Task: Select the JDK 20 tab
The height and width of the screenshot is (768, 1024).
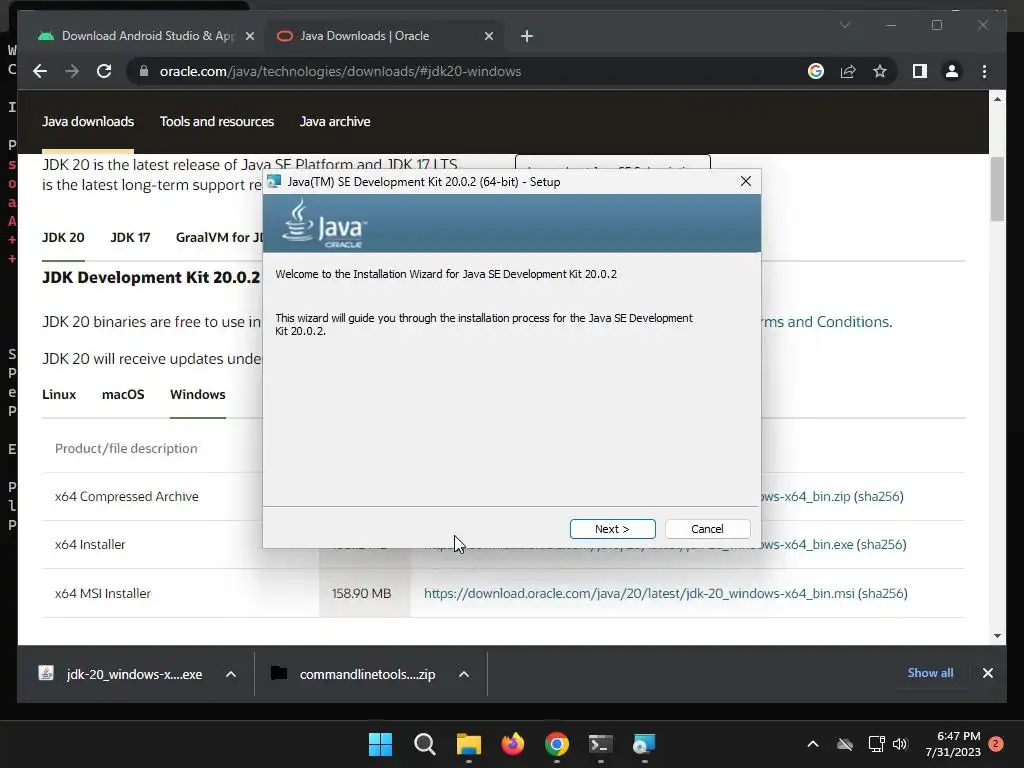Action: click(63, 238)
